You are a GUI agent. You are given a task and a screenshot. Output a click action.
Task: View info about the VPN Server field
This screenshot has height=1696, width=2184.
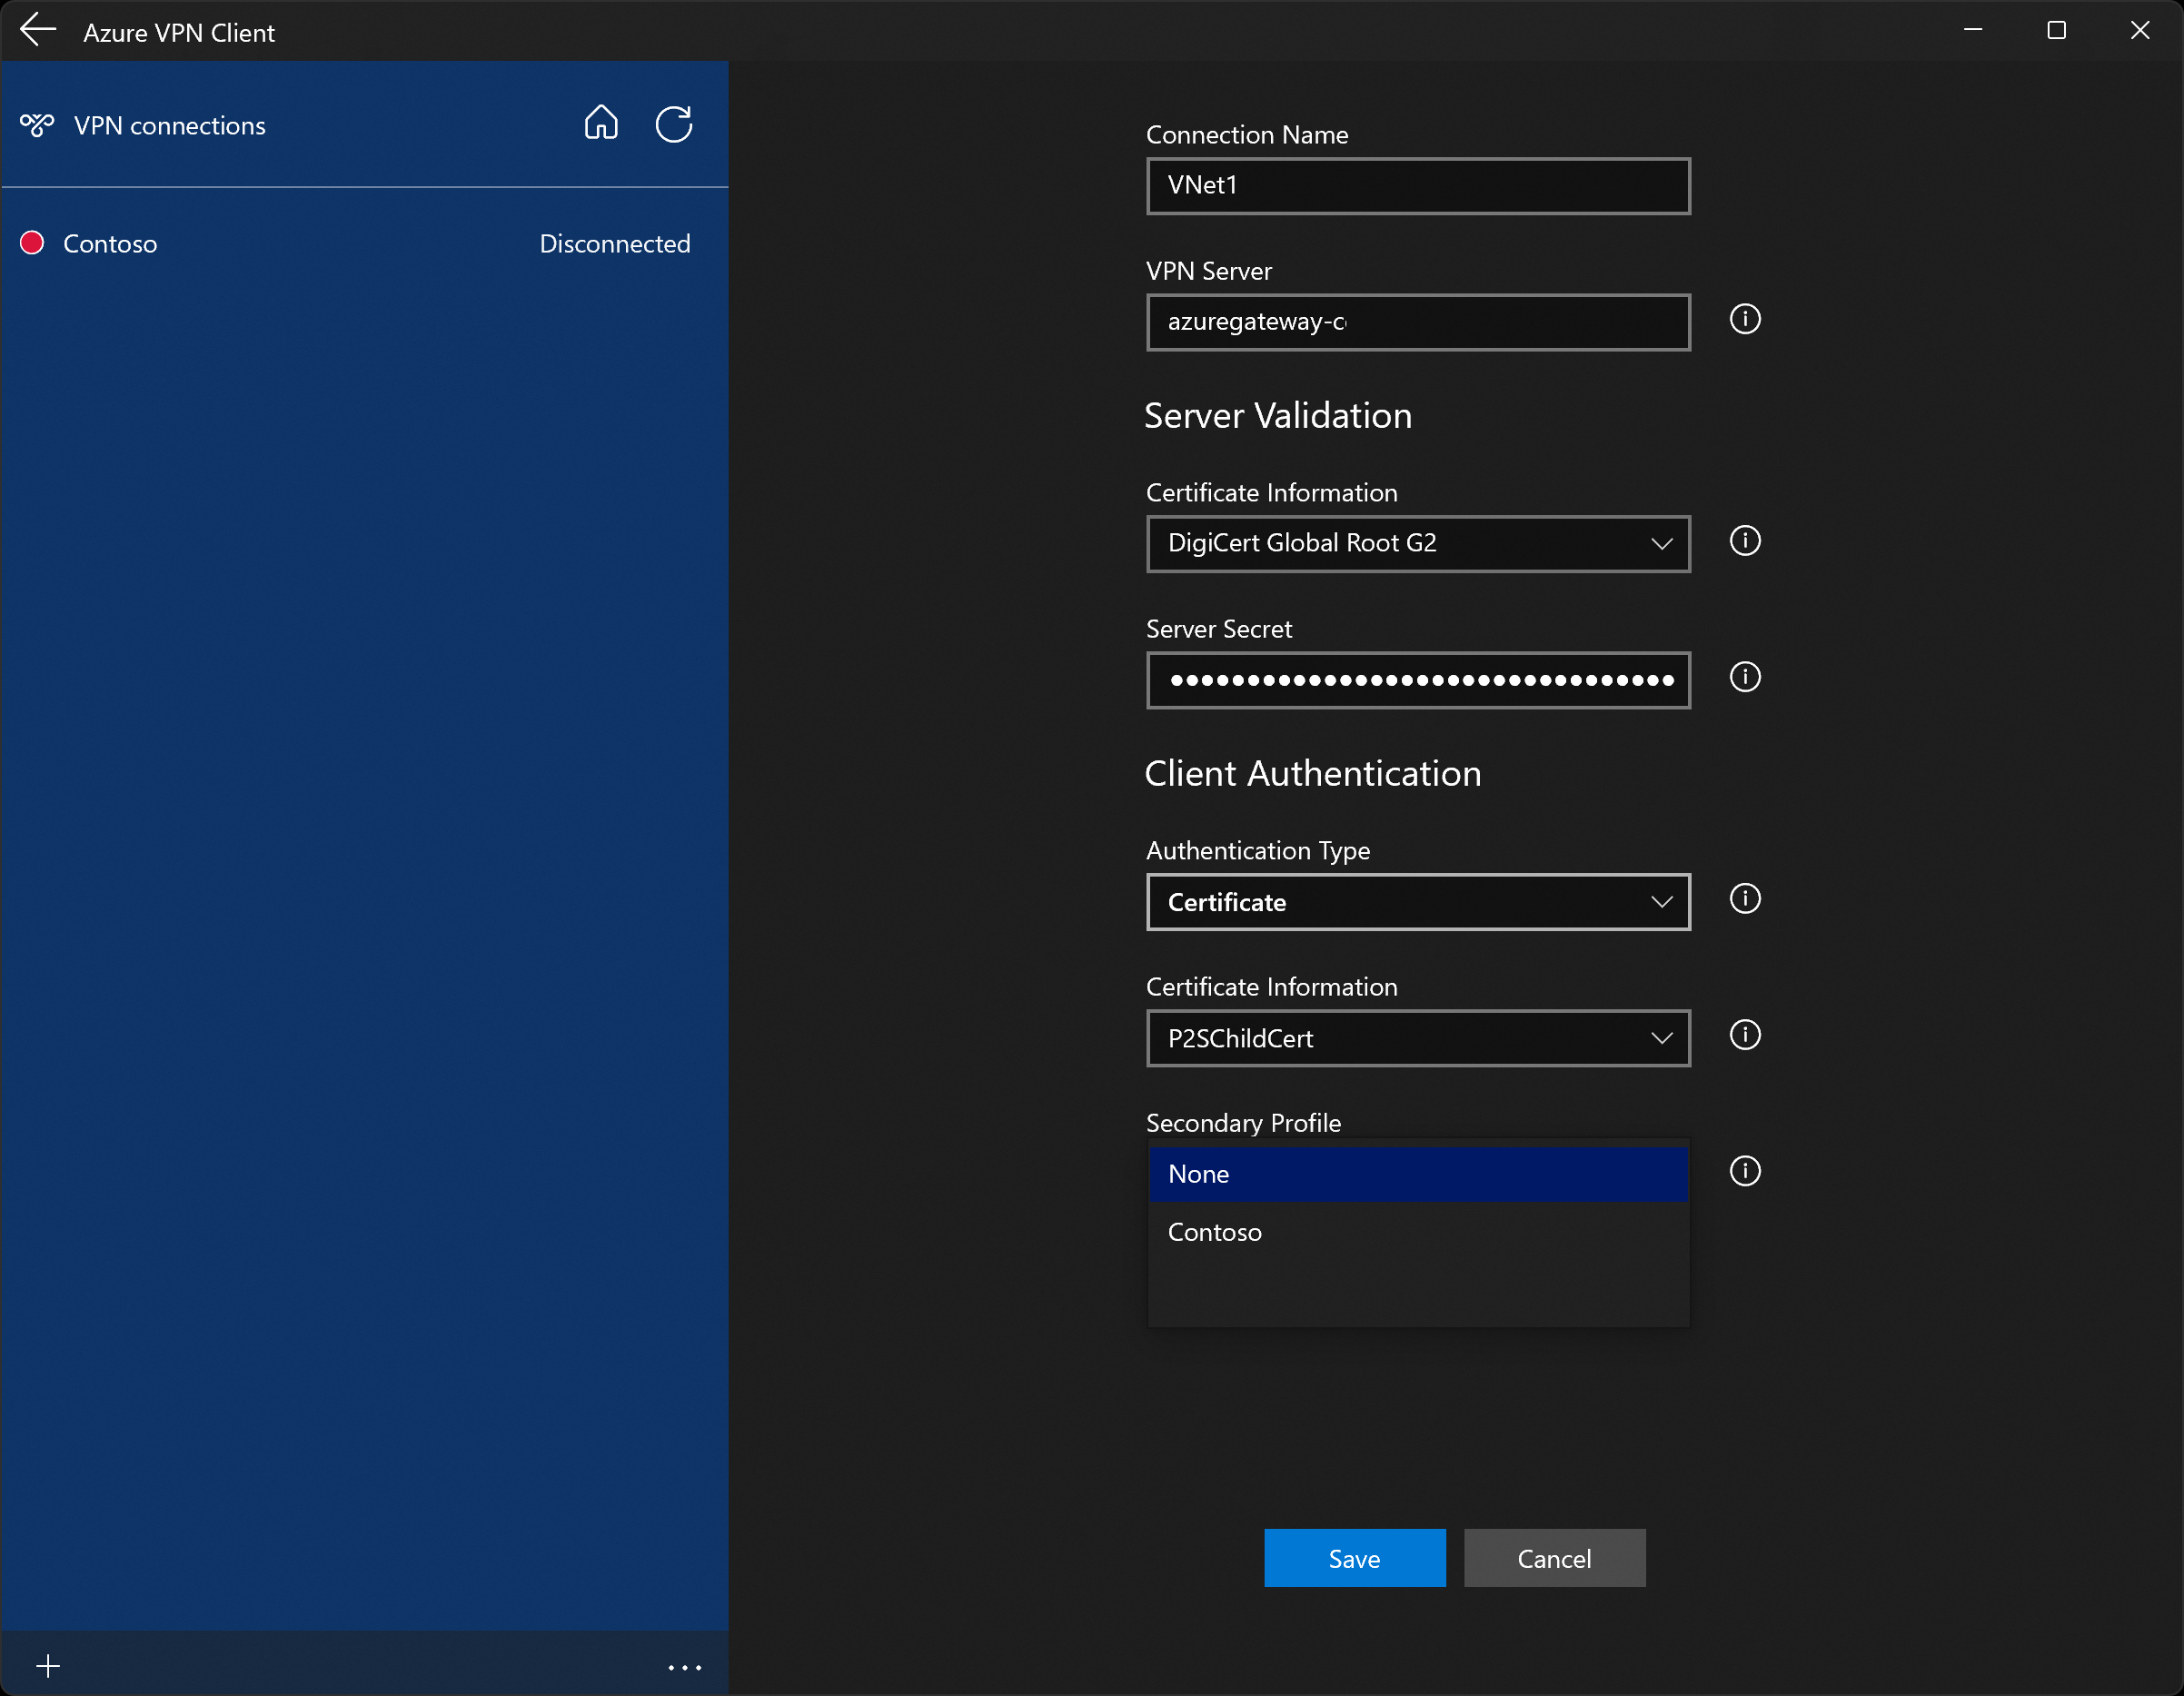click(1744, 318)
